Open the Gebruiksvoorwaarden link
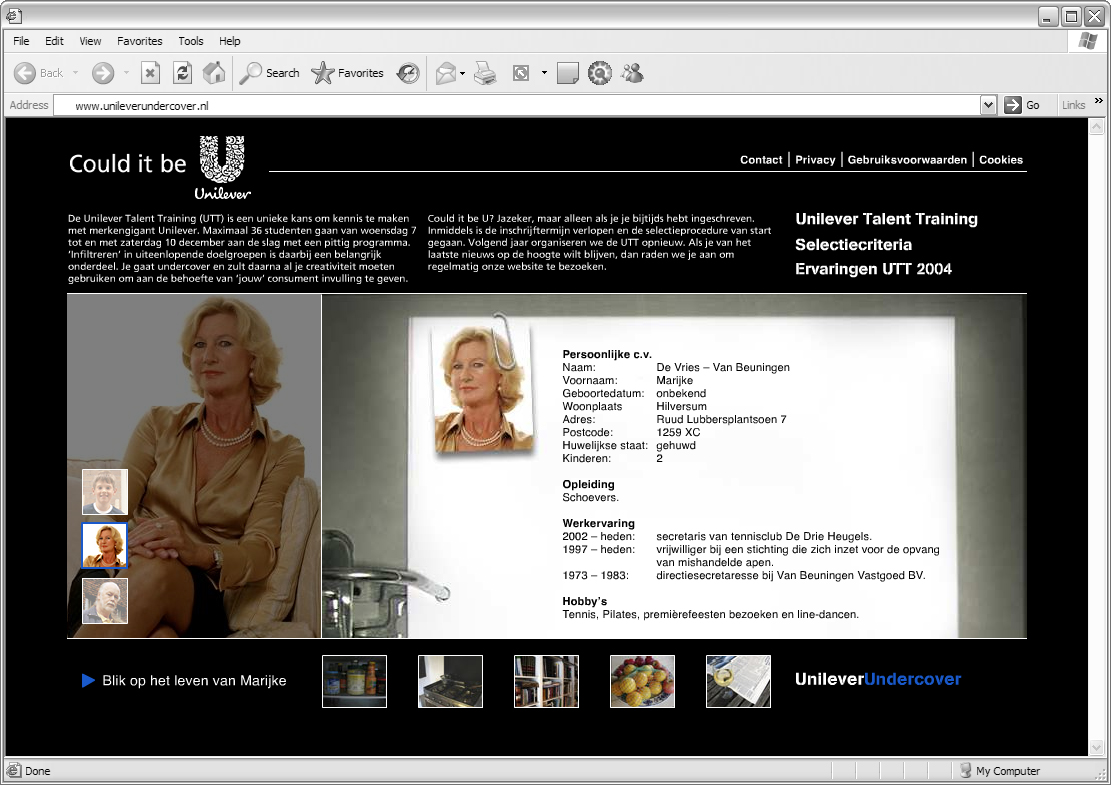Screen dimensions: 1111x785 (x=907, y=160)
